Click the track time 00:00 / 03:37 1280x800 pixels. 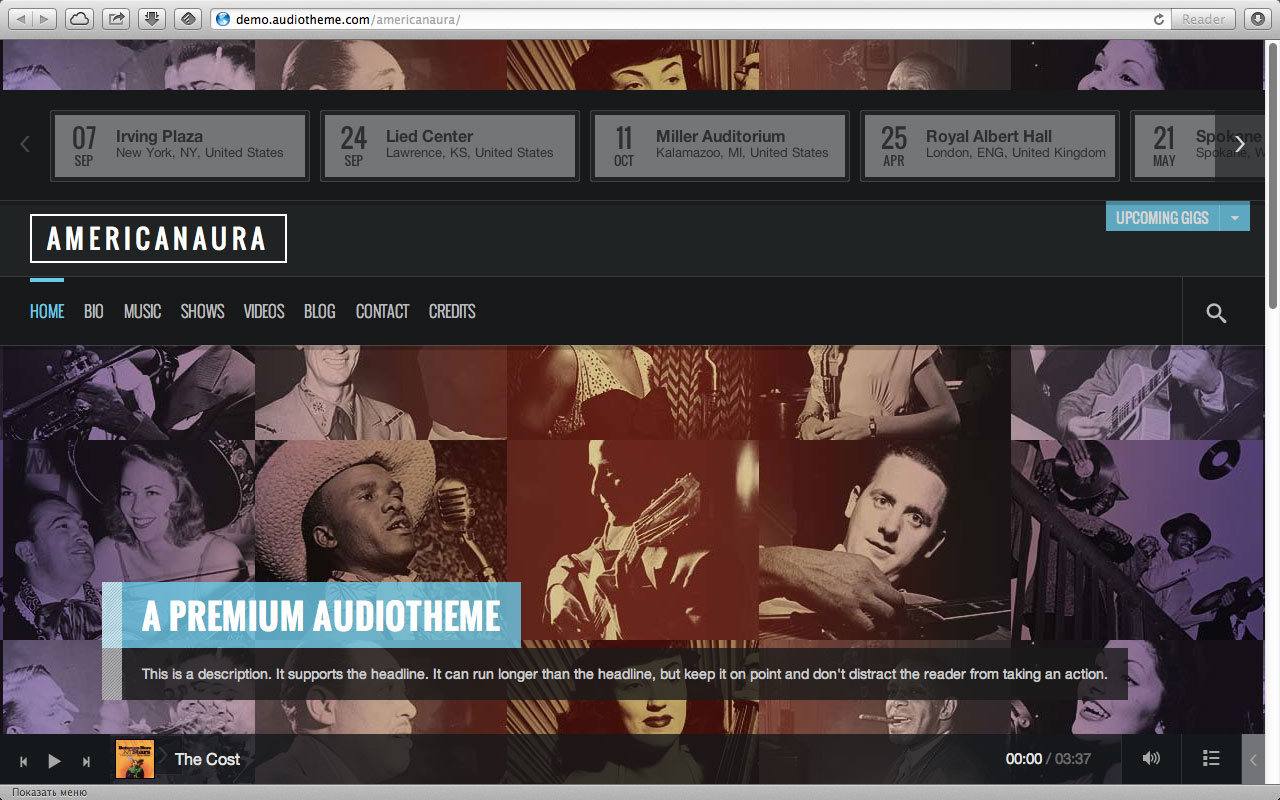(1048, 759)
